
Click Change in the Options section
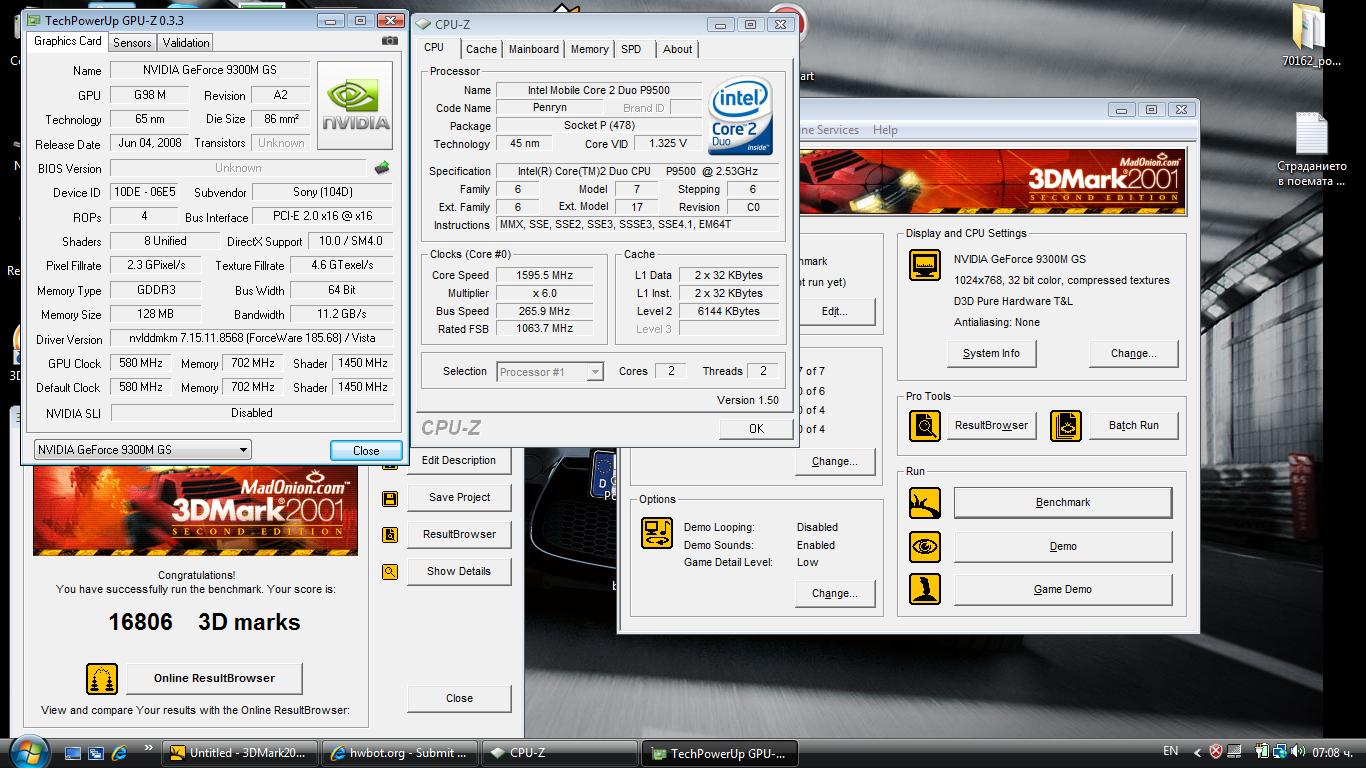(x=835, y=593)
